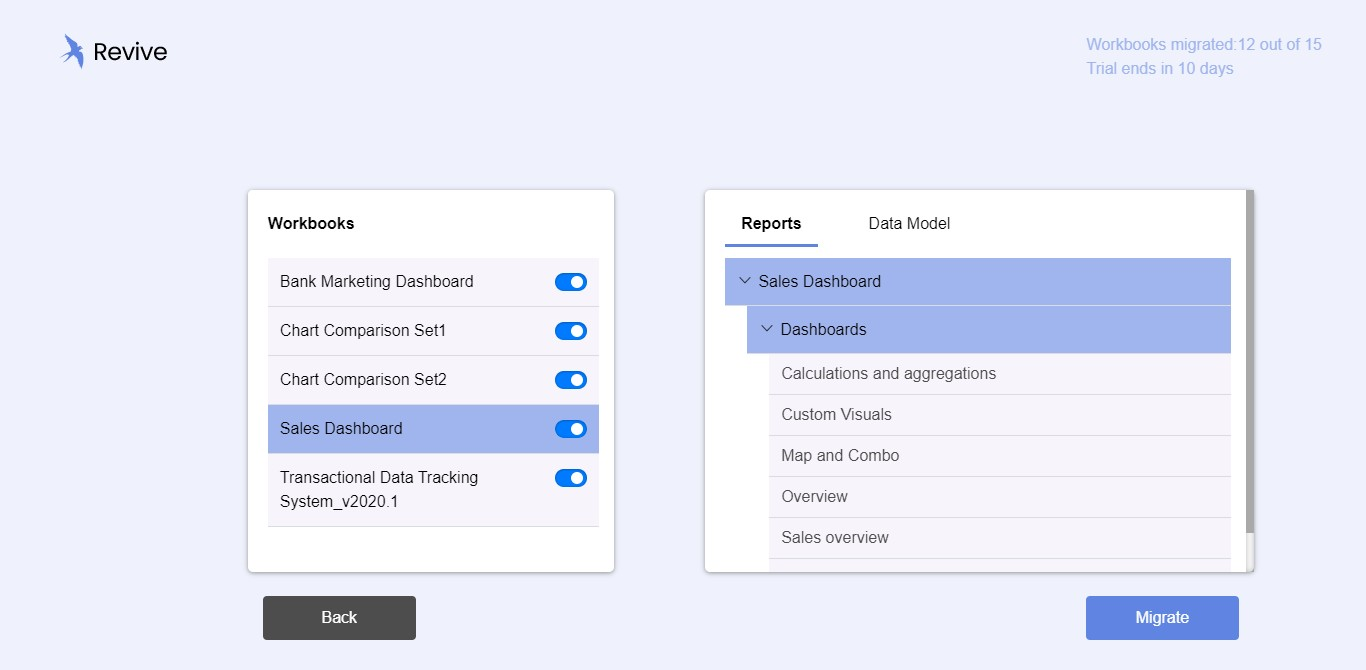1366x670 pixels.
Task: Click the Revive bird logo icon
Action: click(x=72, y=51)
